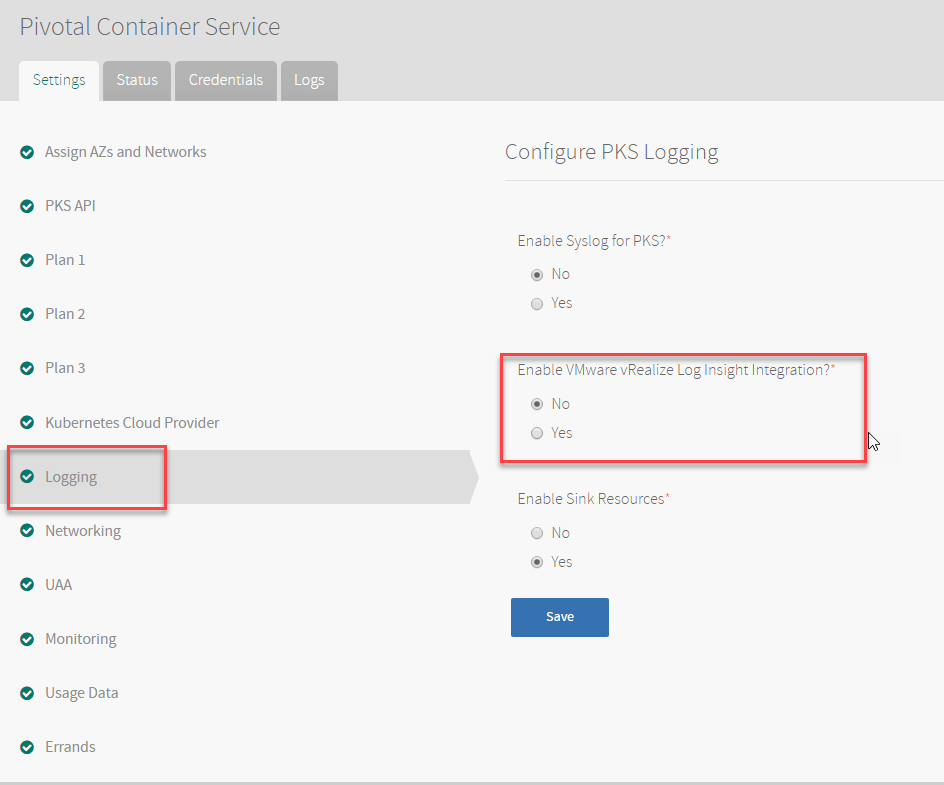The width and height of the screenshot is (944, 785).
Task: Choose Yes for vRealize Log Insight Integration
Action: tap(537, 433)
